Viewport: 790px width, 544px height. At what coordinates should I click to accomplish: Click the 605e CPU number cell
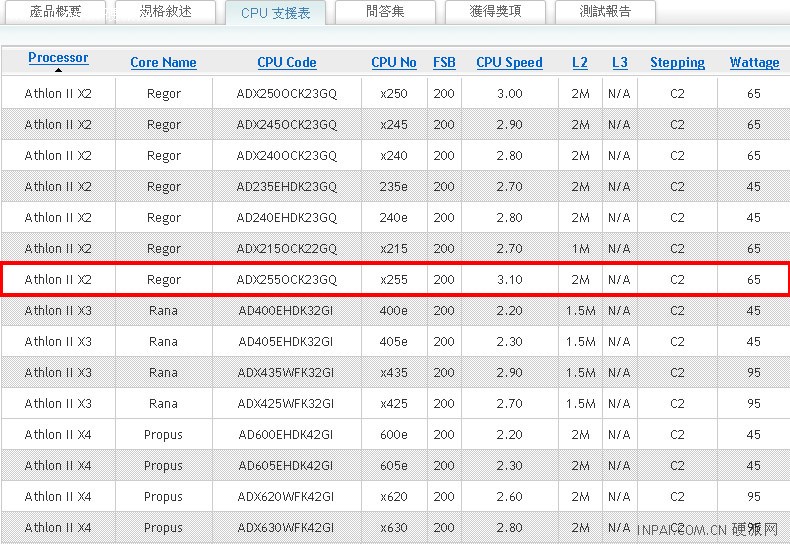click(394, 465)
